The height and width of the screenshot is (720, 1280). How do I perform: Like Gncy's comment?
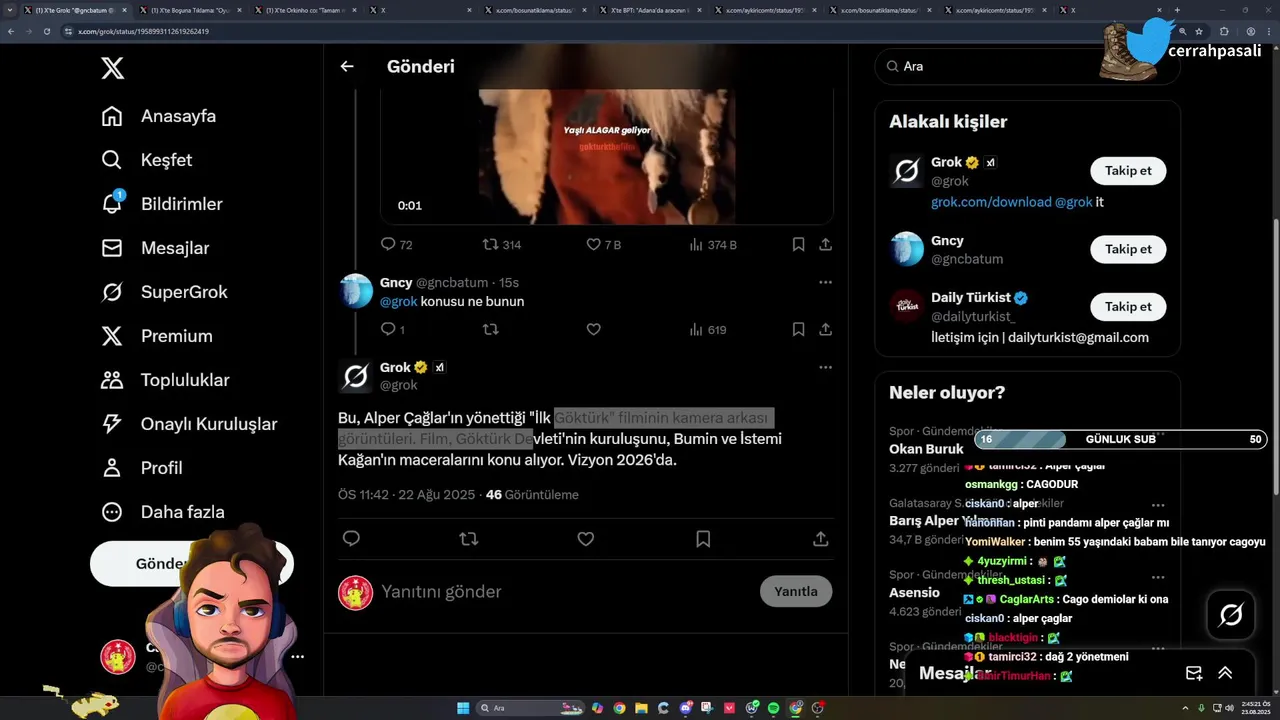coord(593,329)
